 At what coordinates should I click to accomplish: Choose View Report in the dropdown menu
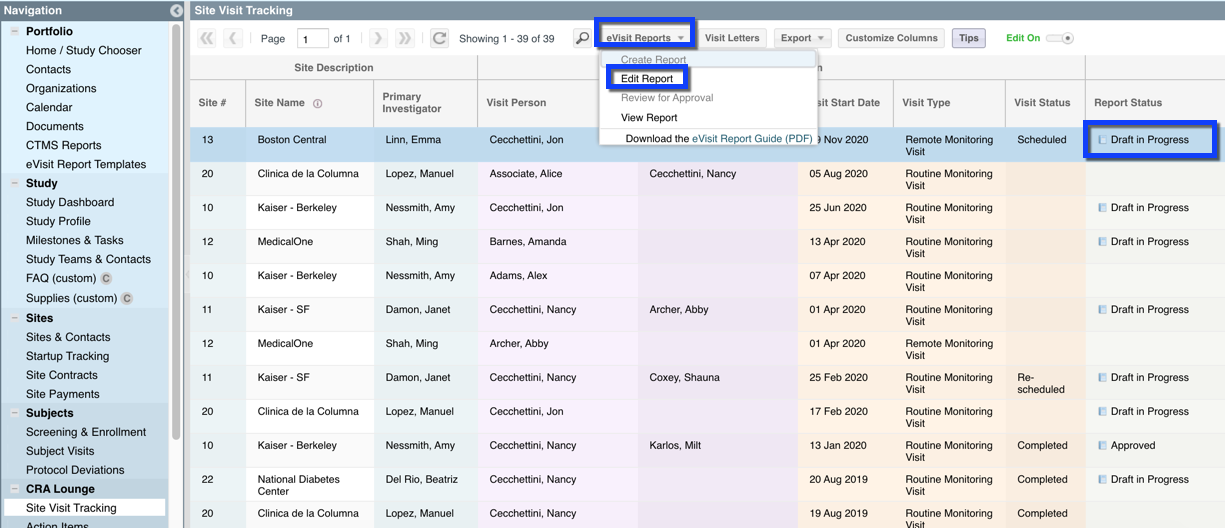click(648, 118)
